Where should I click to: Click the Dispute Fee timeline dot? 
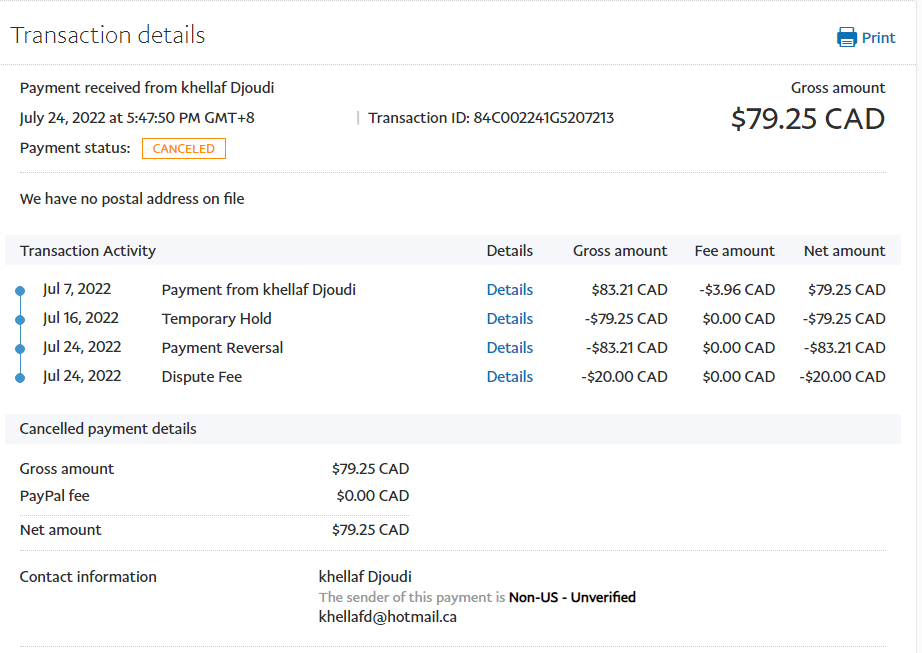click(19, 378)
